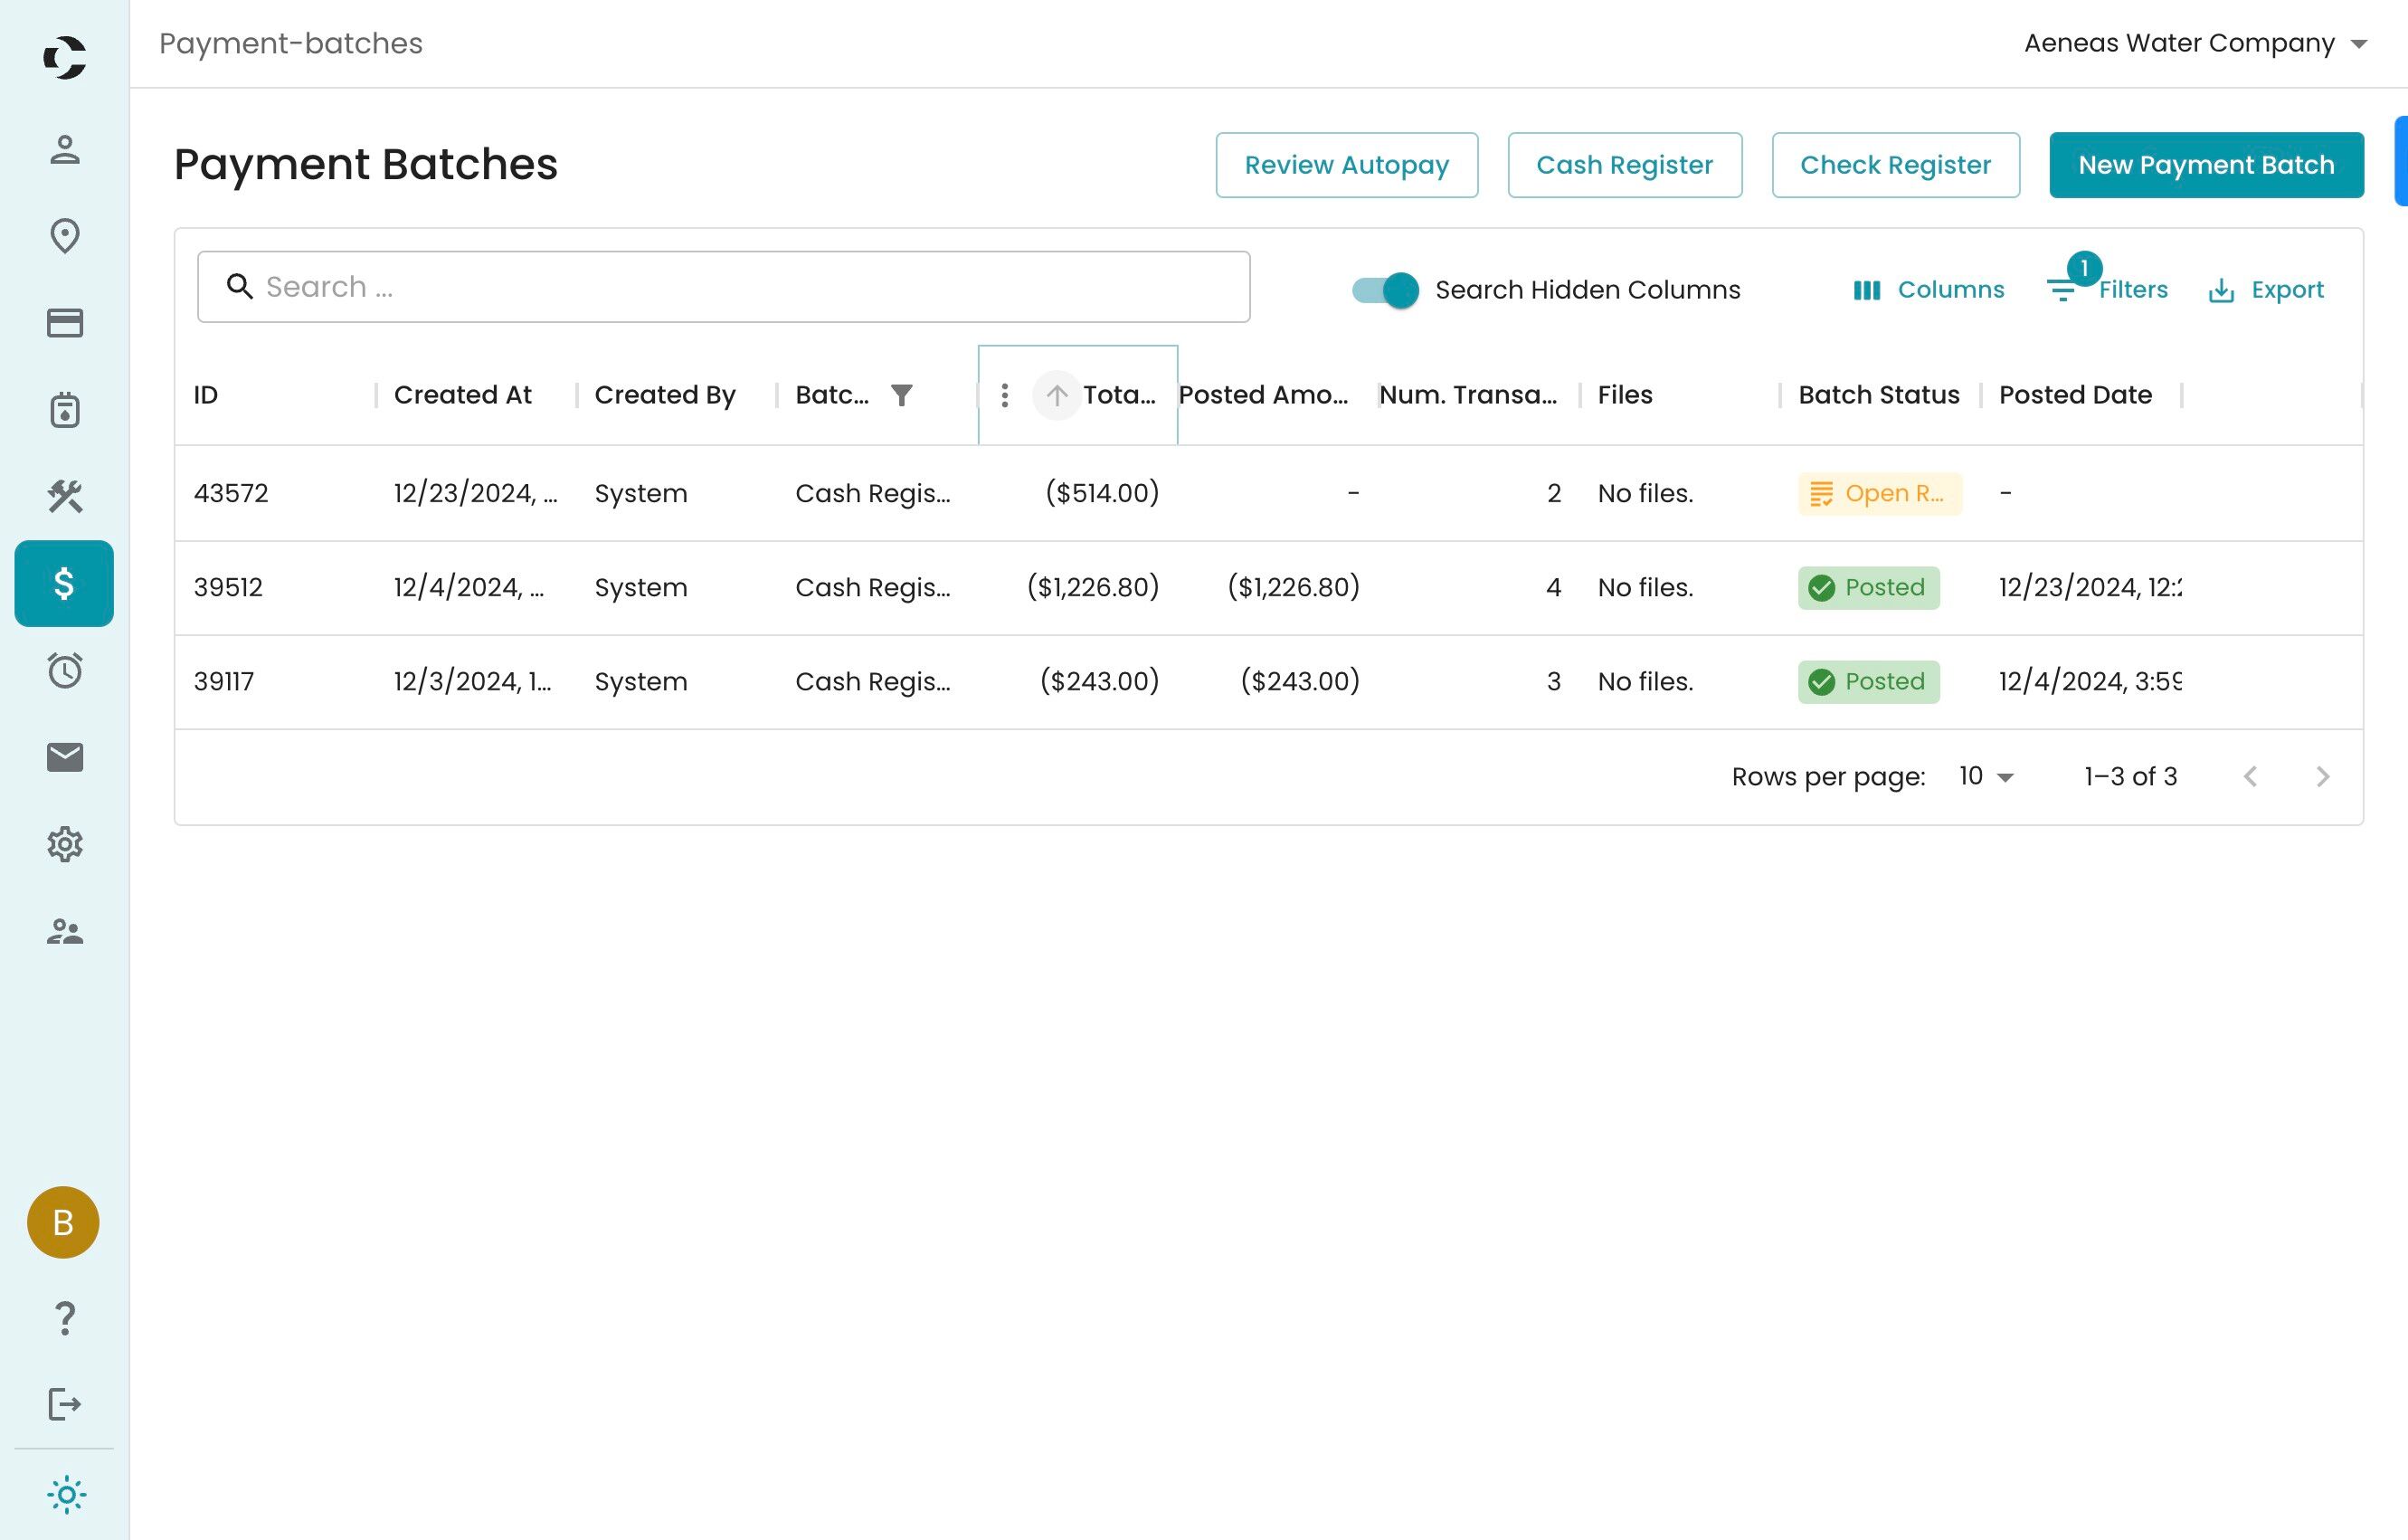Expand Aeneas Water Company dropdown
Viewport: 2408px width, 1540px height.
click(2195, 43)
